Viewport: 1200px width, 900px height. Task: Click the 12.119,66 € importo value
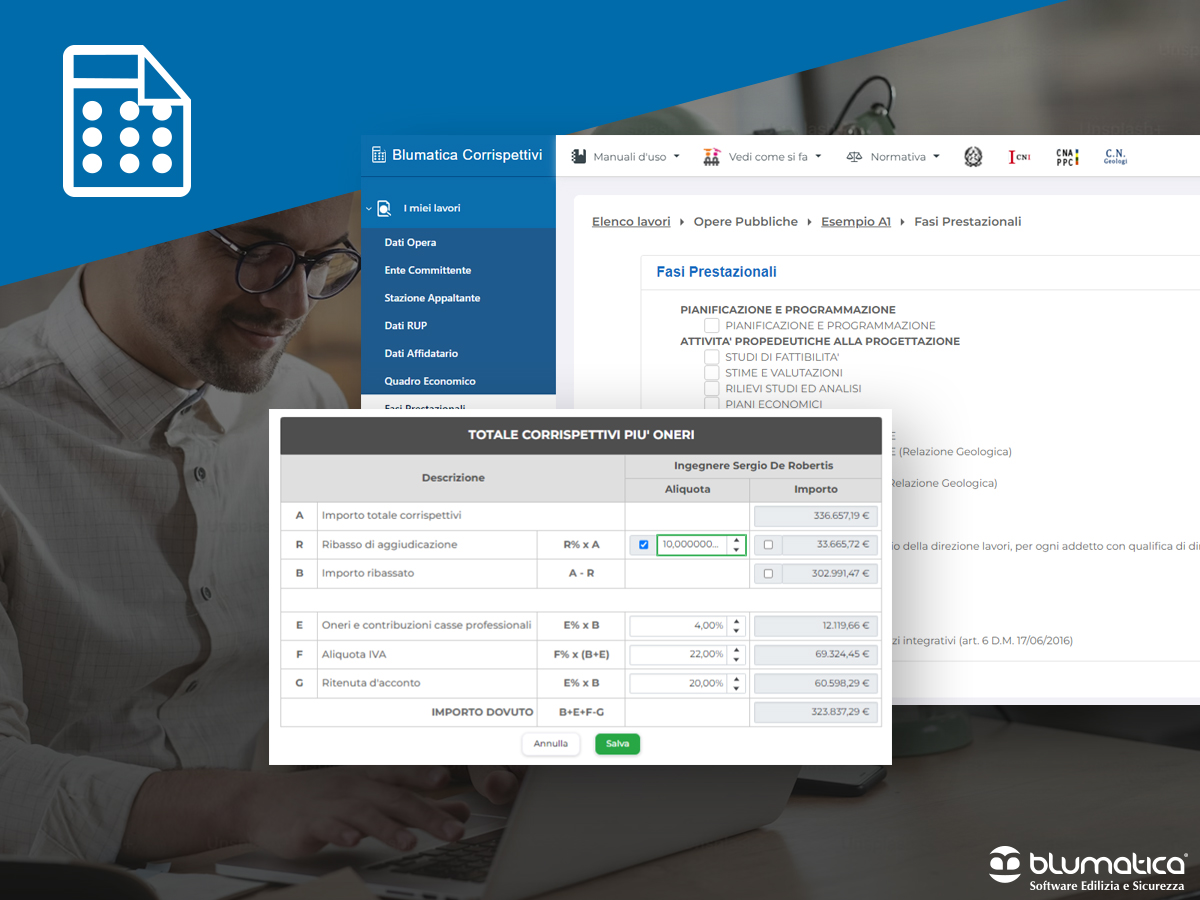point(815,626)
